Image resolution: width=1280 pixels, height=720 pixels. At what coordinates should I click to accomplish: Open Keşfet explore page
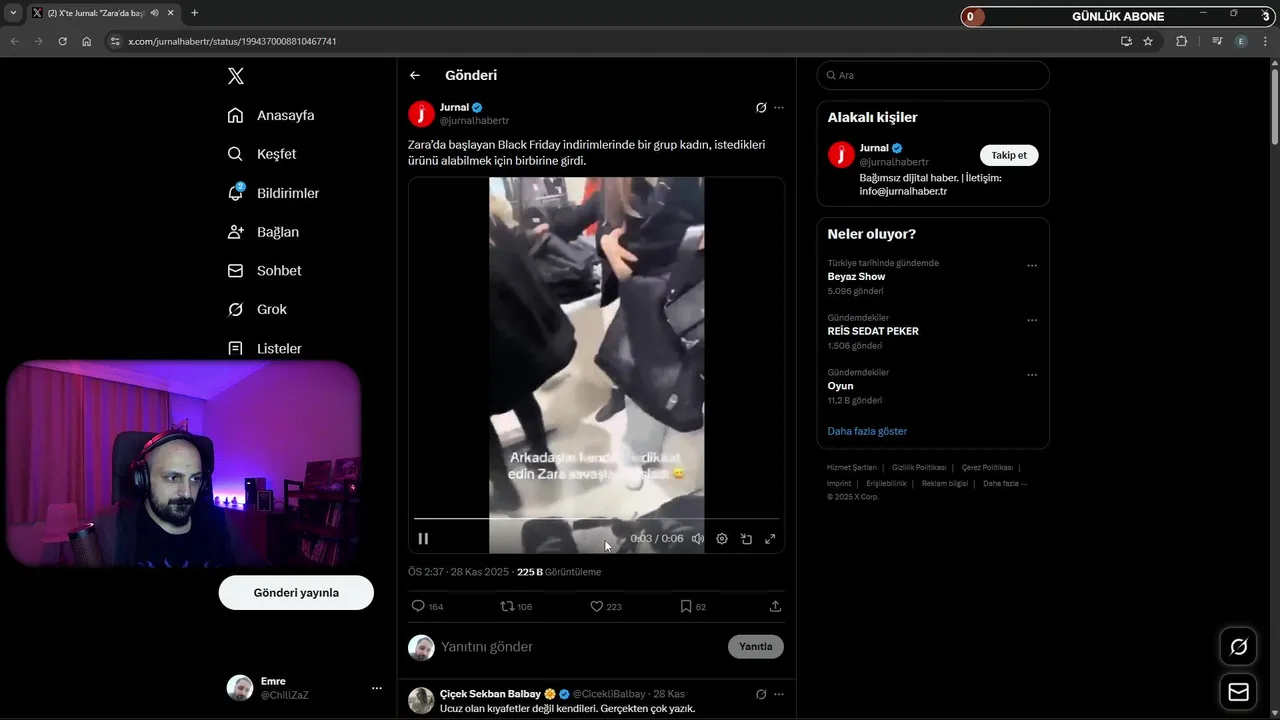[262, 154]
